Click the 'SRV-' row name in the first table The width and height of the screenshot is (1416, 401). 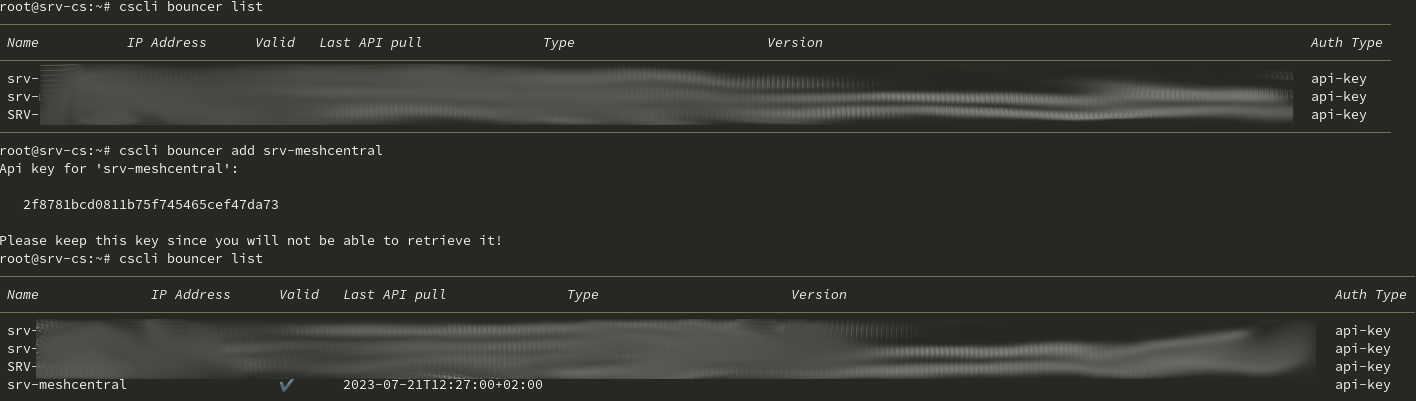pos(23,115)
